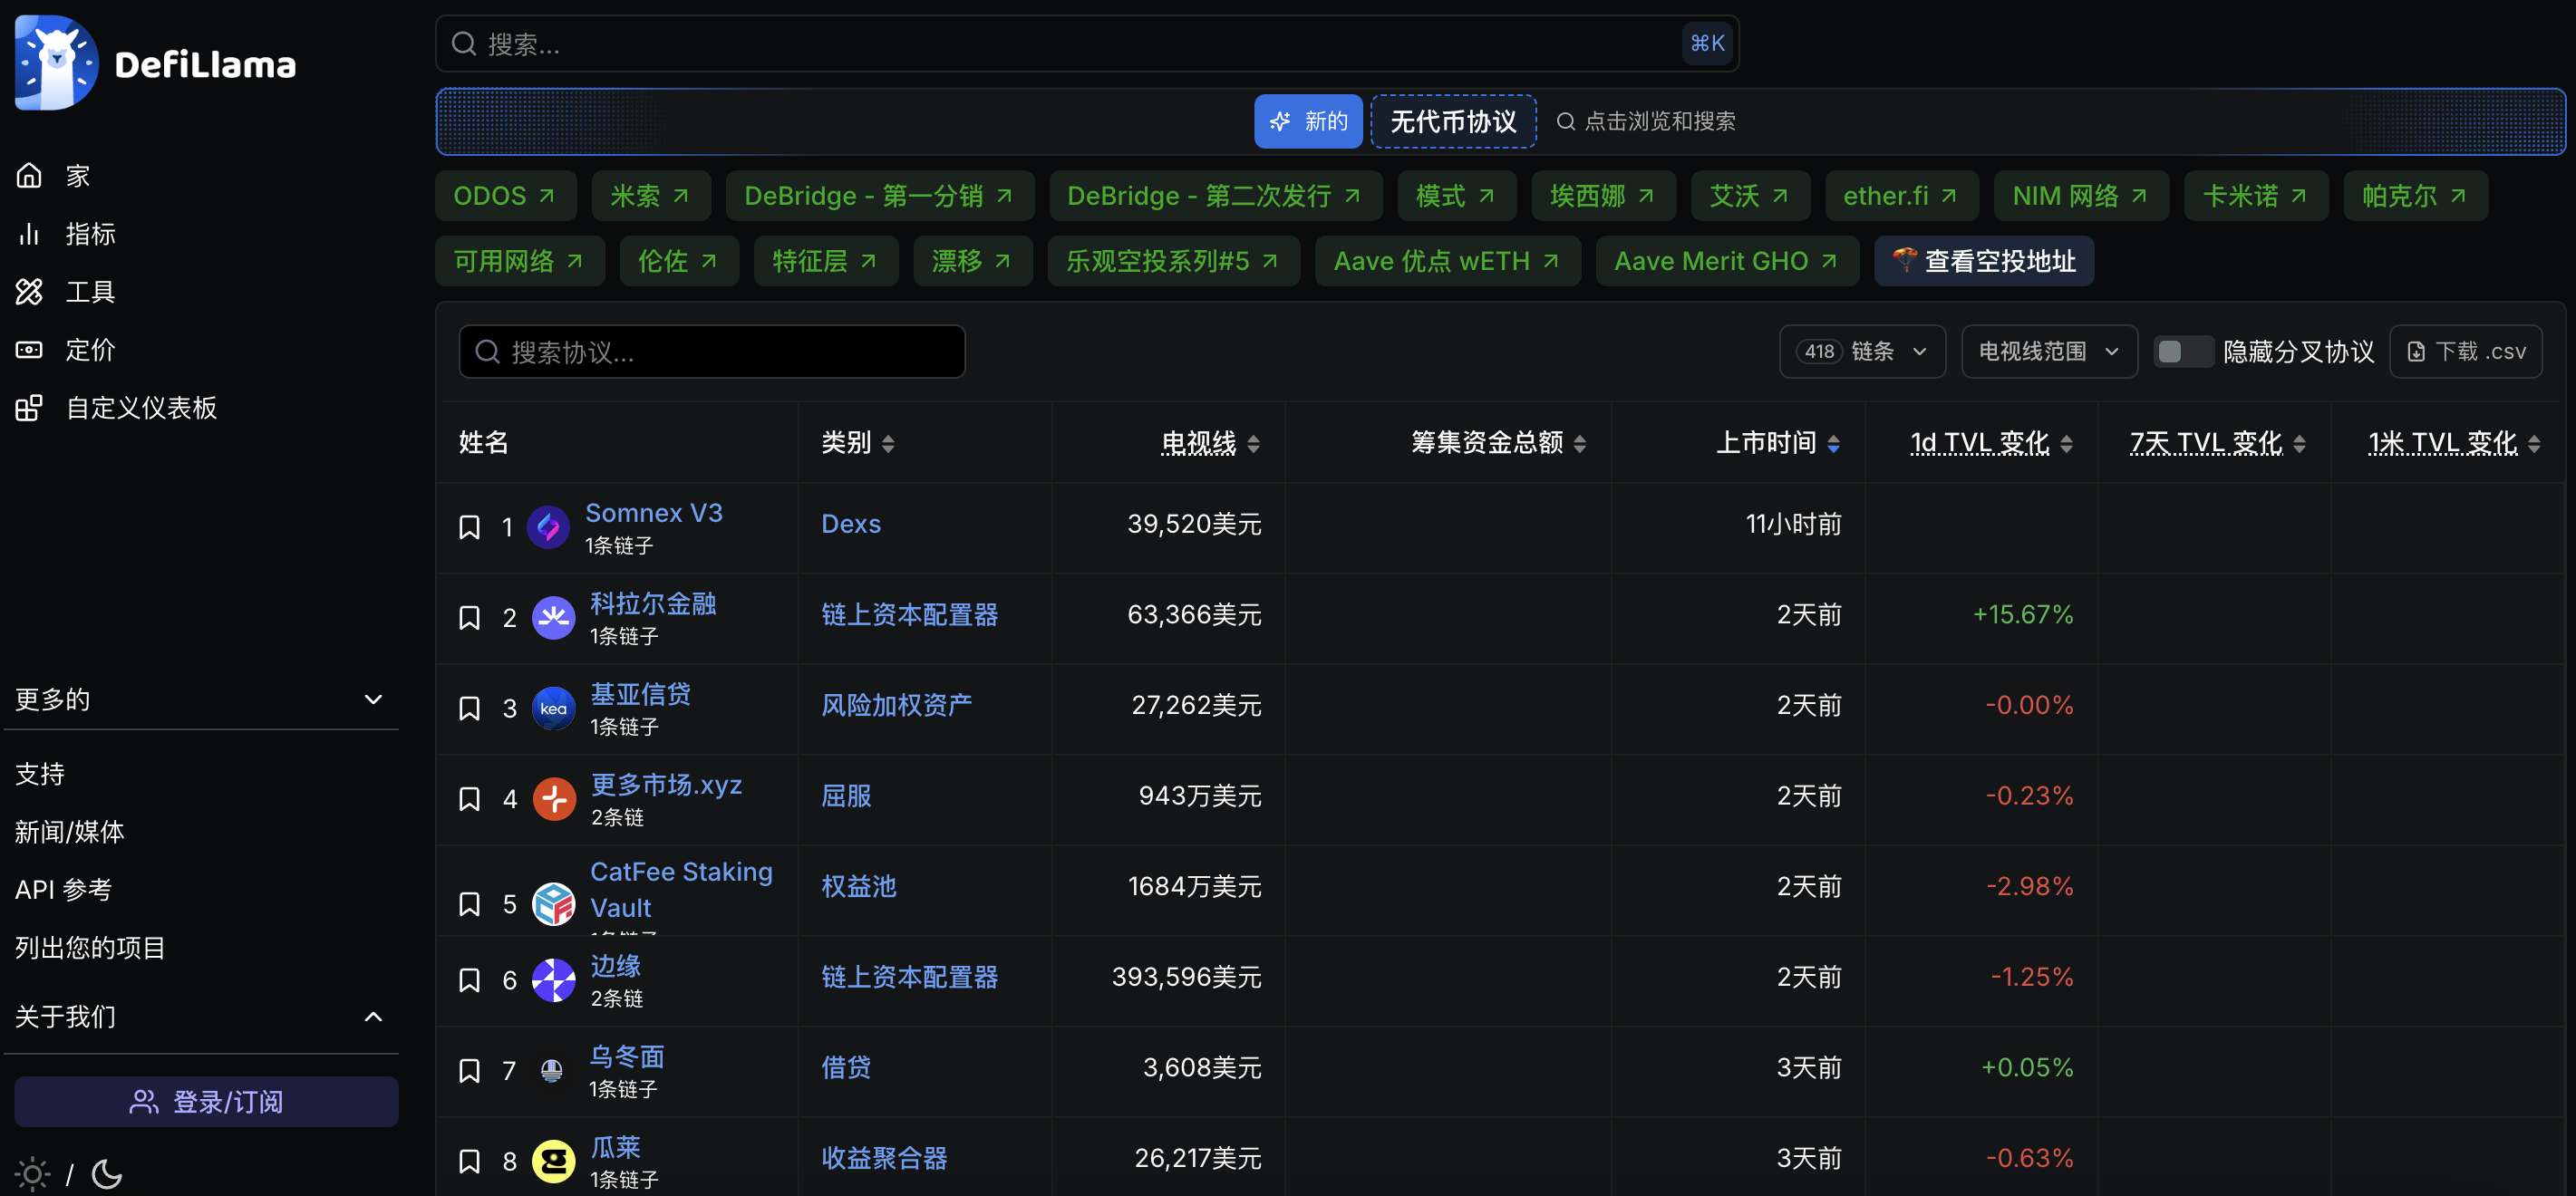2576x1196 pixels.
Task: Bookmark the 科拉尔金融 protocol row
Action: pyautogui.click(x=469, y=618)
